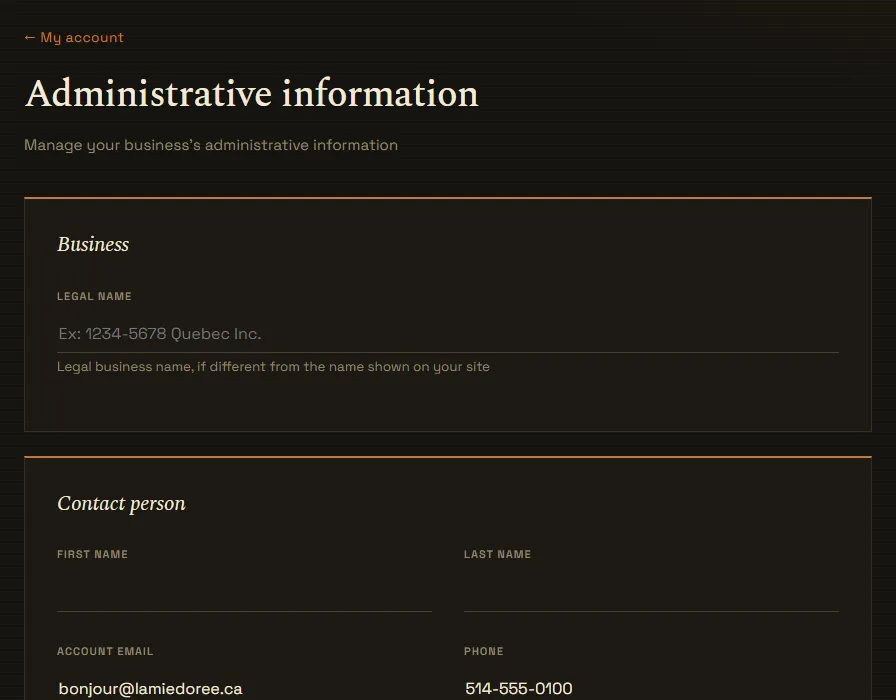Go back via the My account link

pyautogui.click(x=74, y=38)
